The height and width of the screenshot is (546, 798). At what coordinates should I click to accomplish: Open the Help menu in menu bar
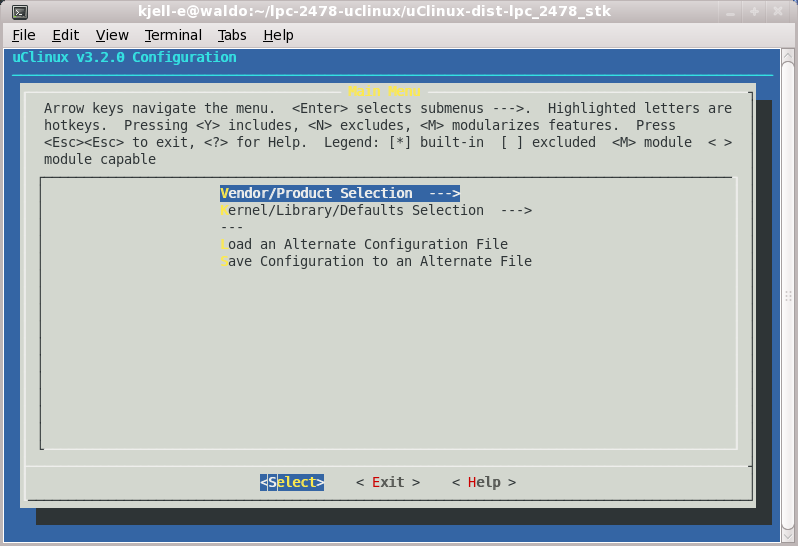point(278,35)
